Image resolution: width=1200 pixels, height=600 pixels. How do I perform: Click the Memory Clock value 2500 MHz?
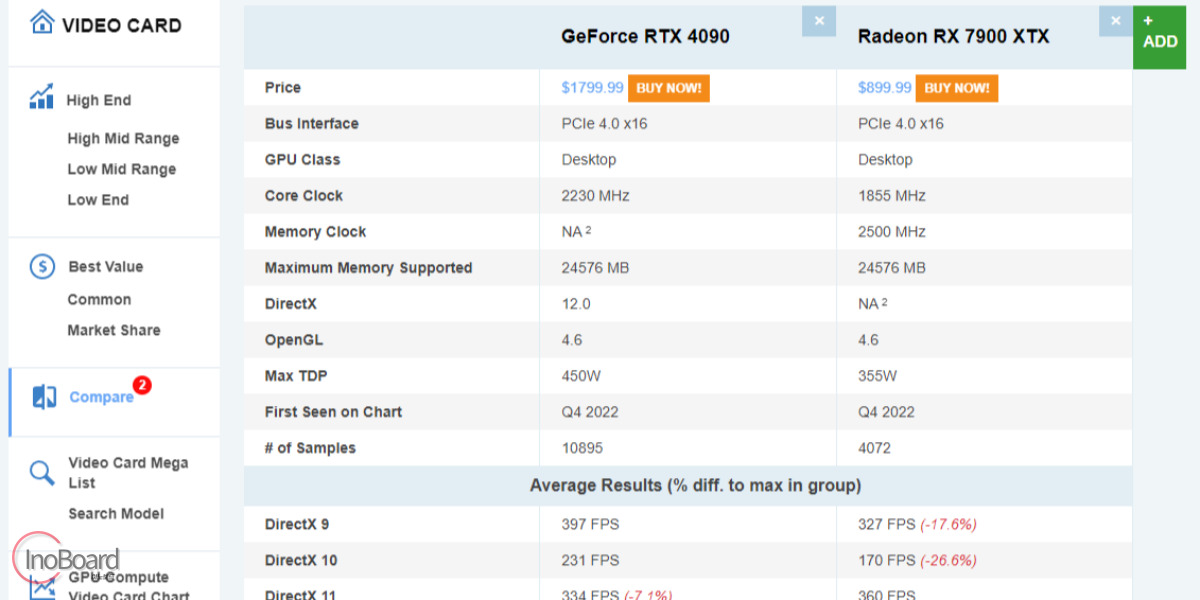tap(892, 232)
